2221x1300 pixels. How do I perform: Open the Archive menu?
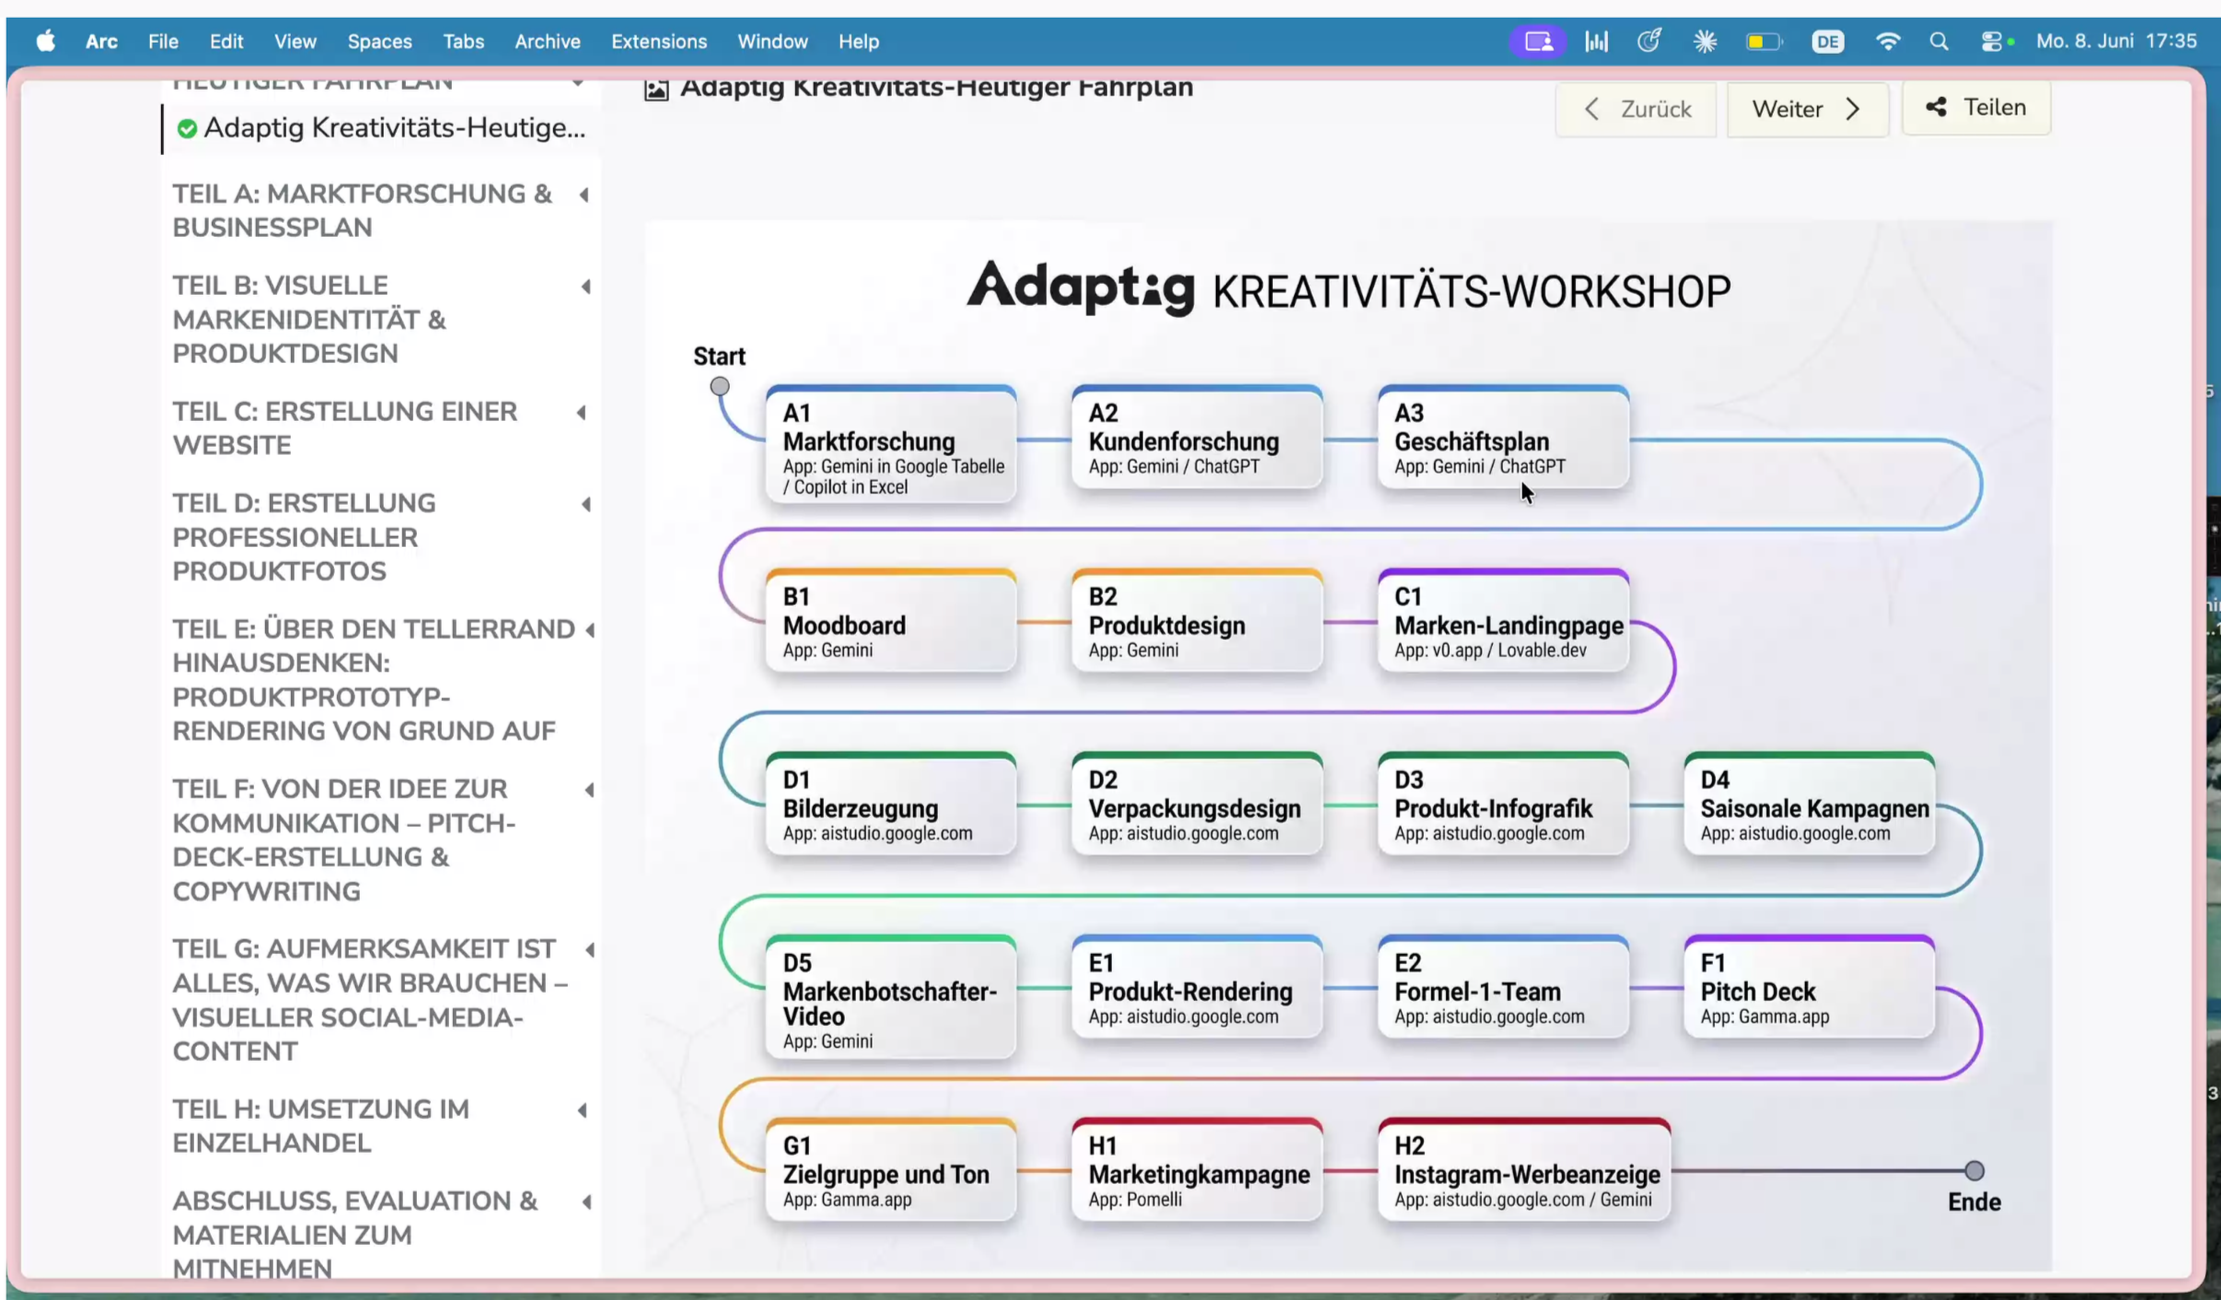(x=547, y=41)
